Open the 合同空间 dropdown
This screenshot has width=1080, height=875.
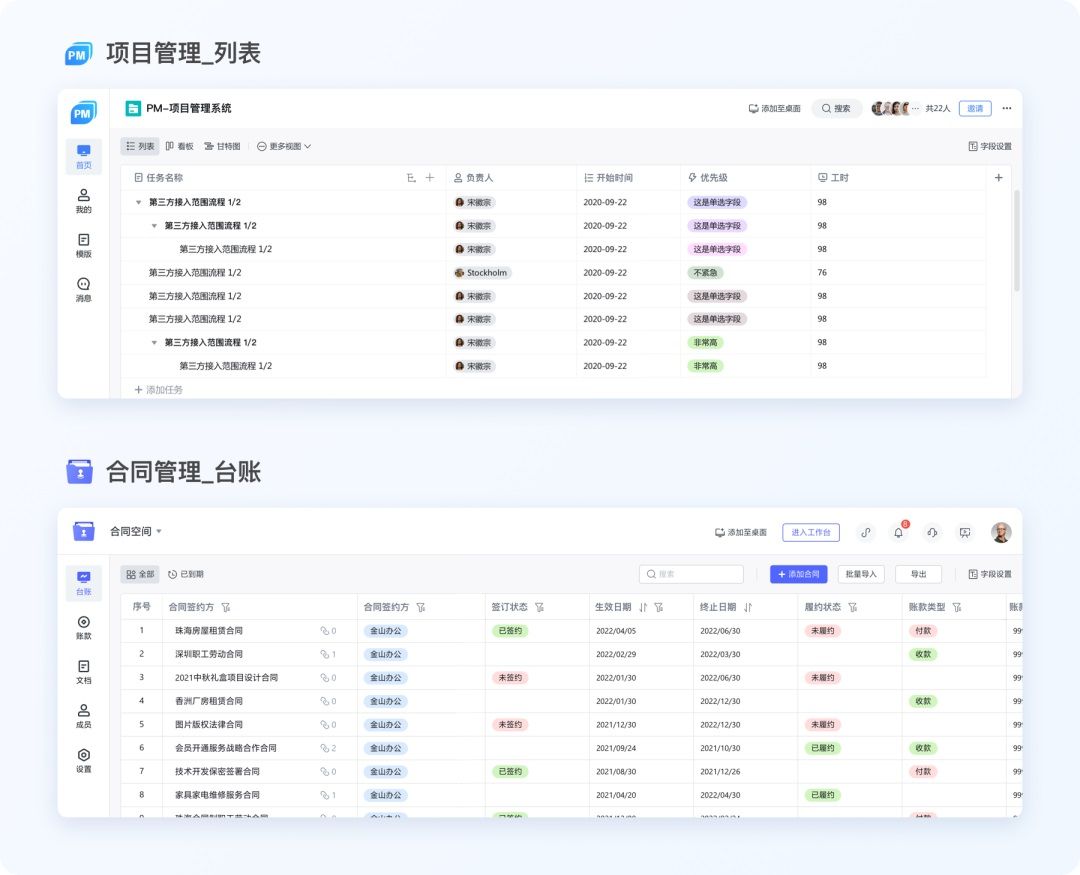[136, 531]
